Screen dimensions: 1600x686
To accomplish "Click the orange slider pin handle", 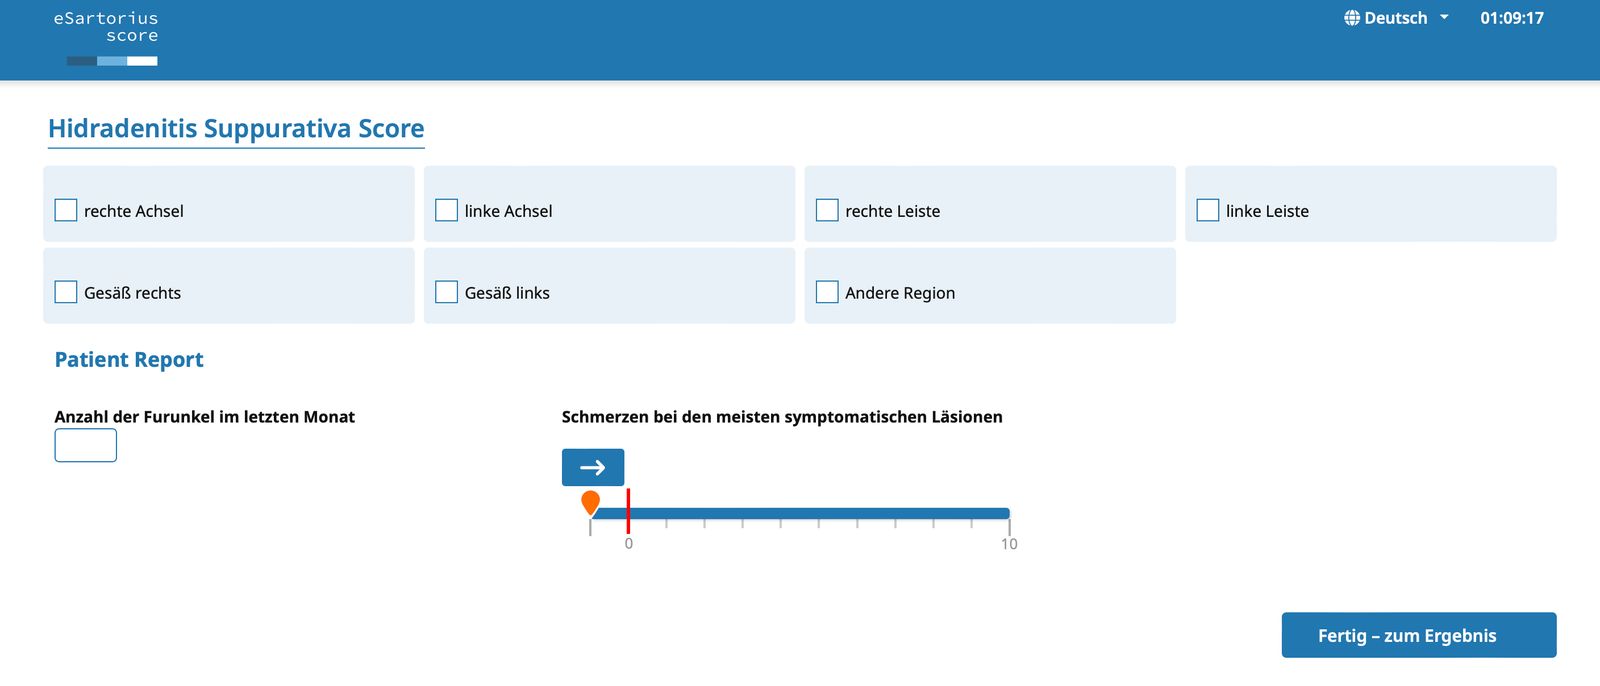I will [x=591, y=502].
